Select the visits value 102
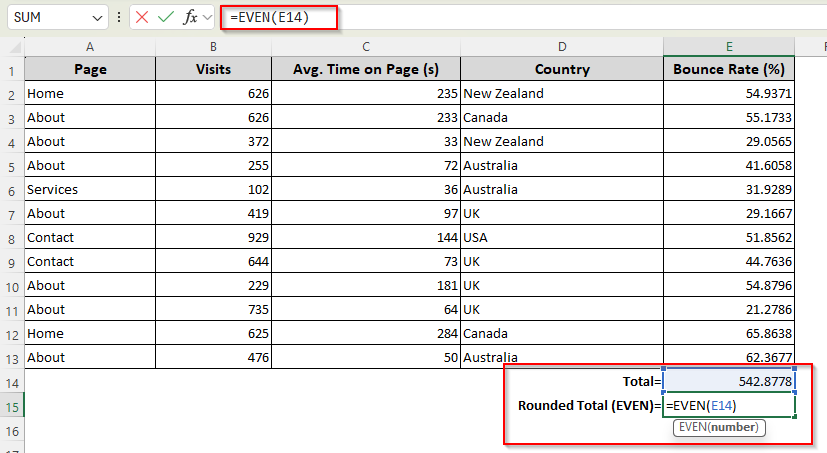 coord(213,189)
